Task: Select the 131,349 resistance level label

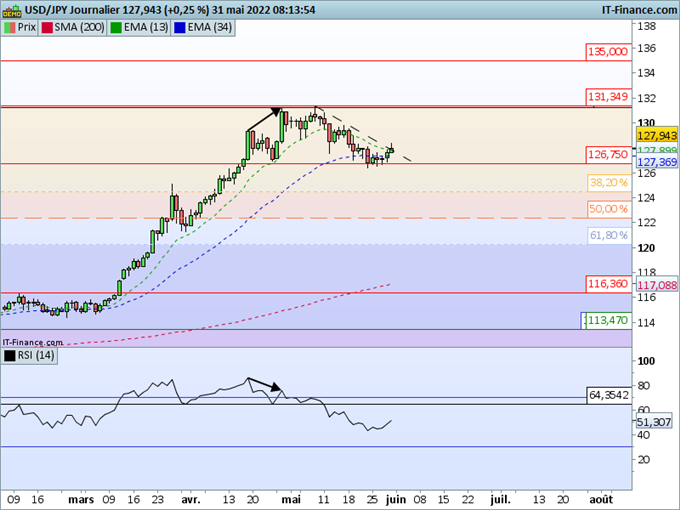Action: pyautogui.click(x=608, y=97)
